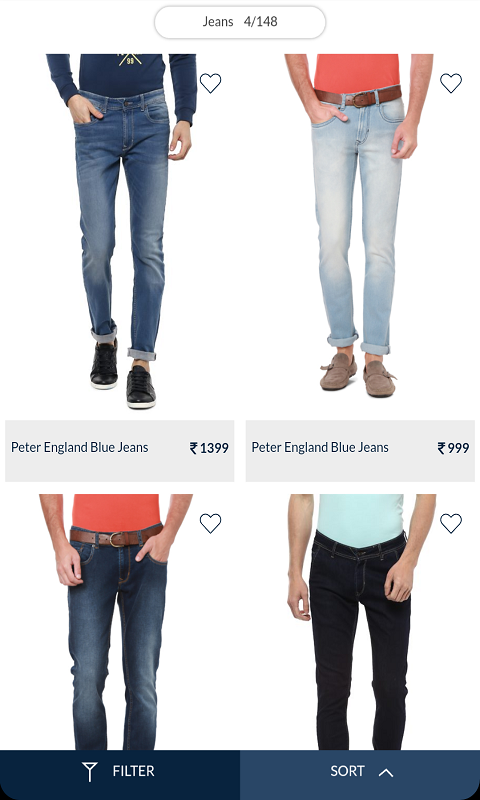Screen dimensions: 480x800
Task: Tap the heart icon on the black jeans
Action: [x=451, y=523]
